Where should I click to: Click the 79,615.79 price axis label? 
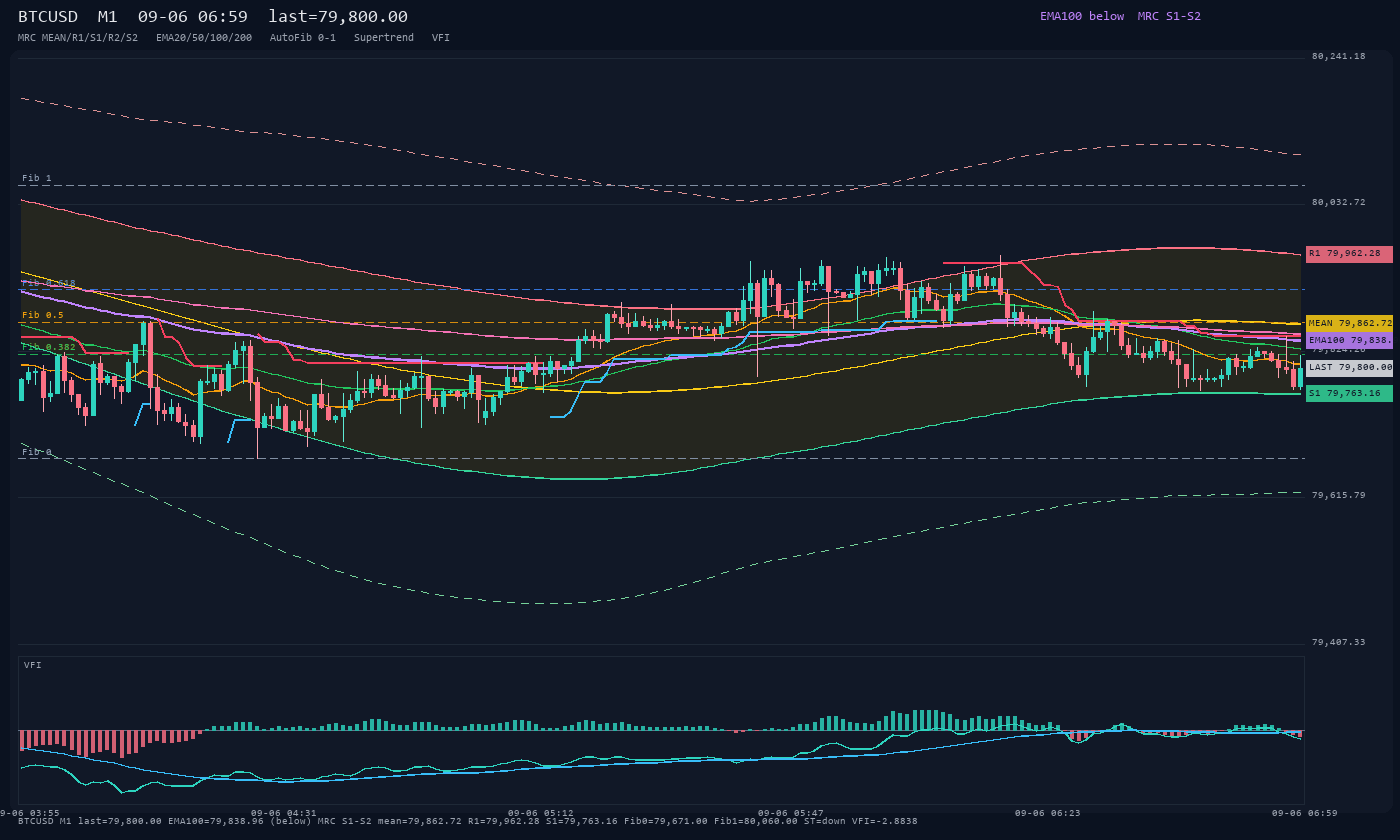tap(1338, 495)
